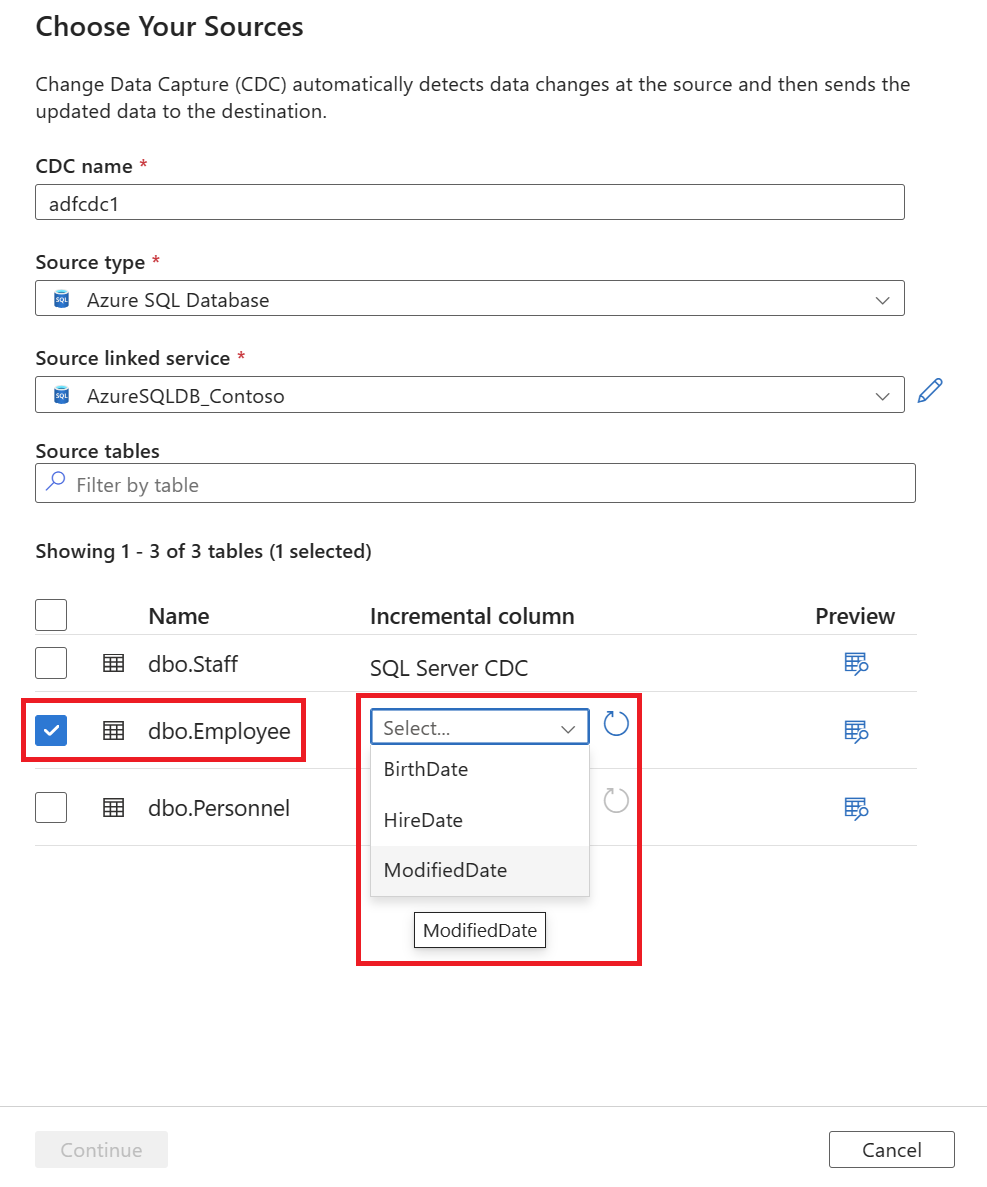
Task: Expand the Source linked service dropdown
Action: pyautogui.click(x=470, y=396)
